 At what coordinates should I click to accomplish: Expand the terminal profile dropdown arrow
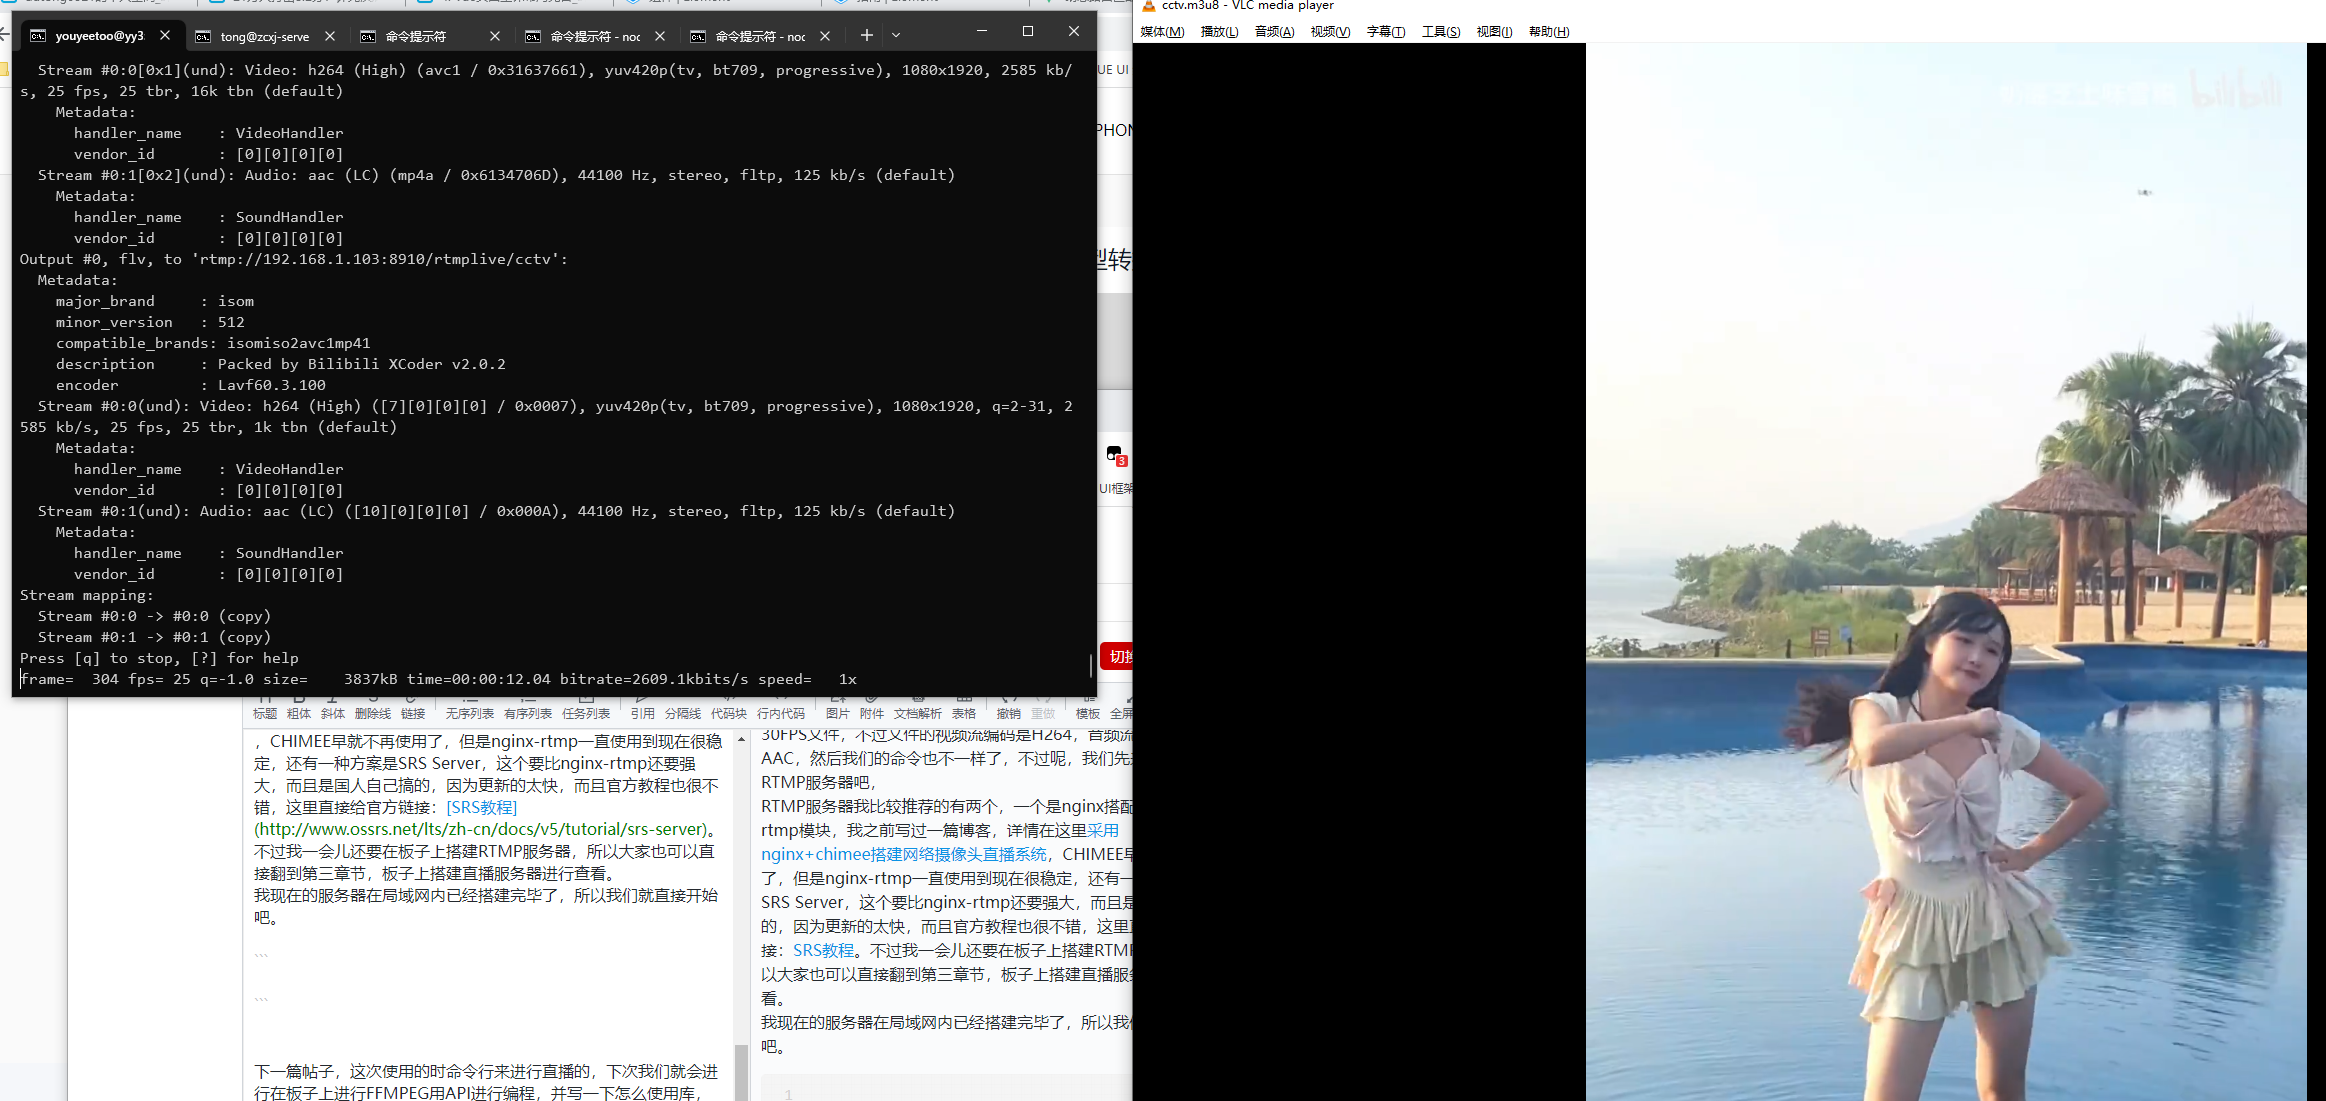pos(896,35)
